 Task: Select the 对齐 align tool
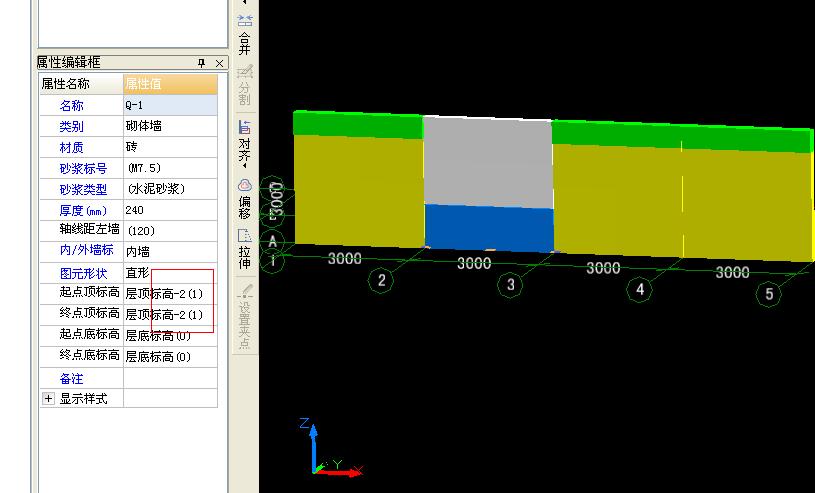[245, 143]
